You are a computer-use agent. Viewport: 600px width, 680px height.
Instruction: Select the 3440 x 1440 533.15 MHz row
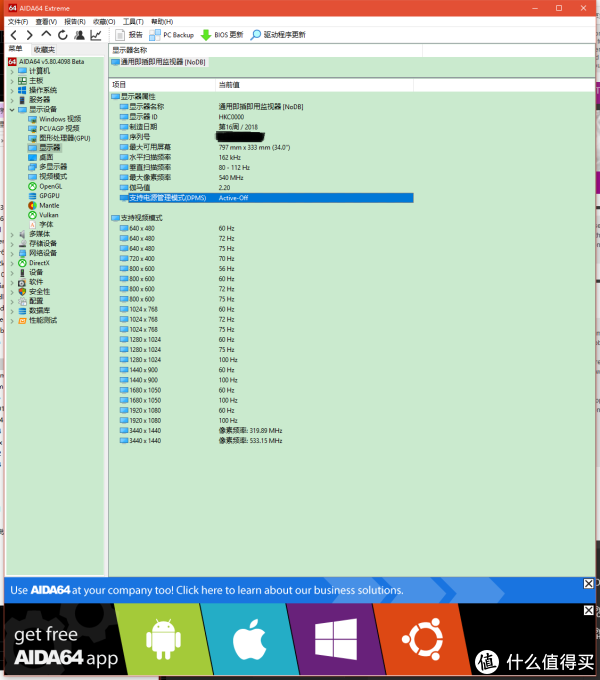click(x=266, y=441)
